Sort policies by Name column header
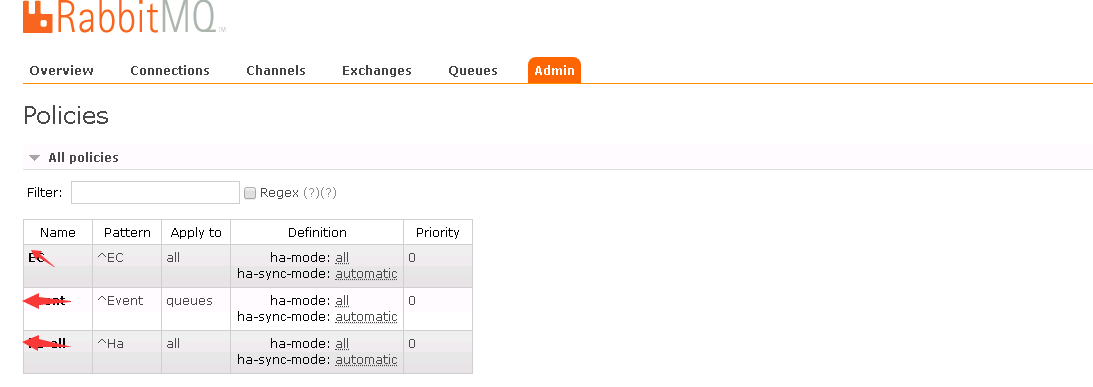1093x387 pixels. click(x=58, y=232)
